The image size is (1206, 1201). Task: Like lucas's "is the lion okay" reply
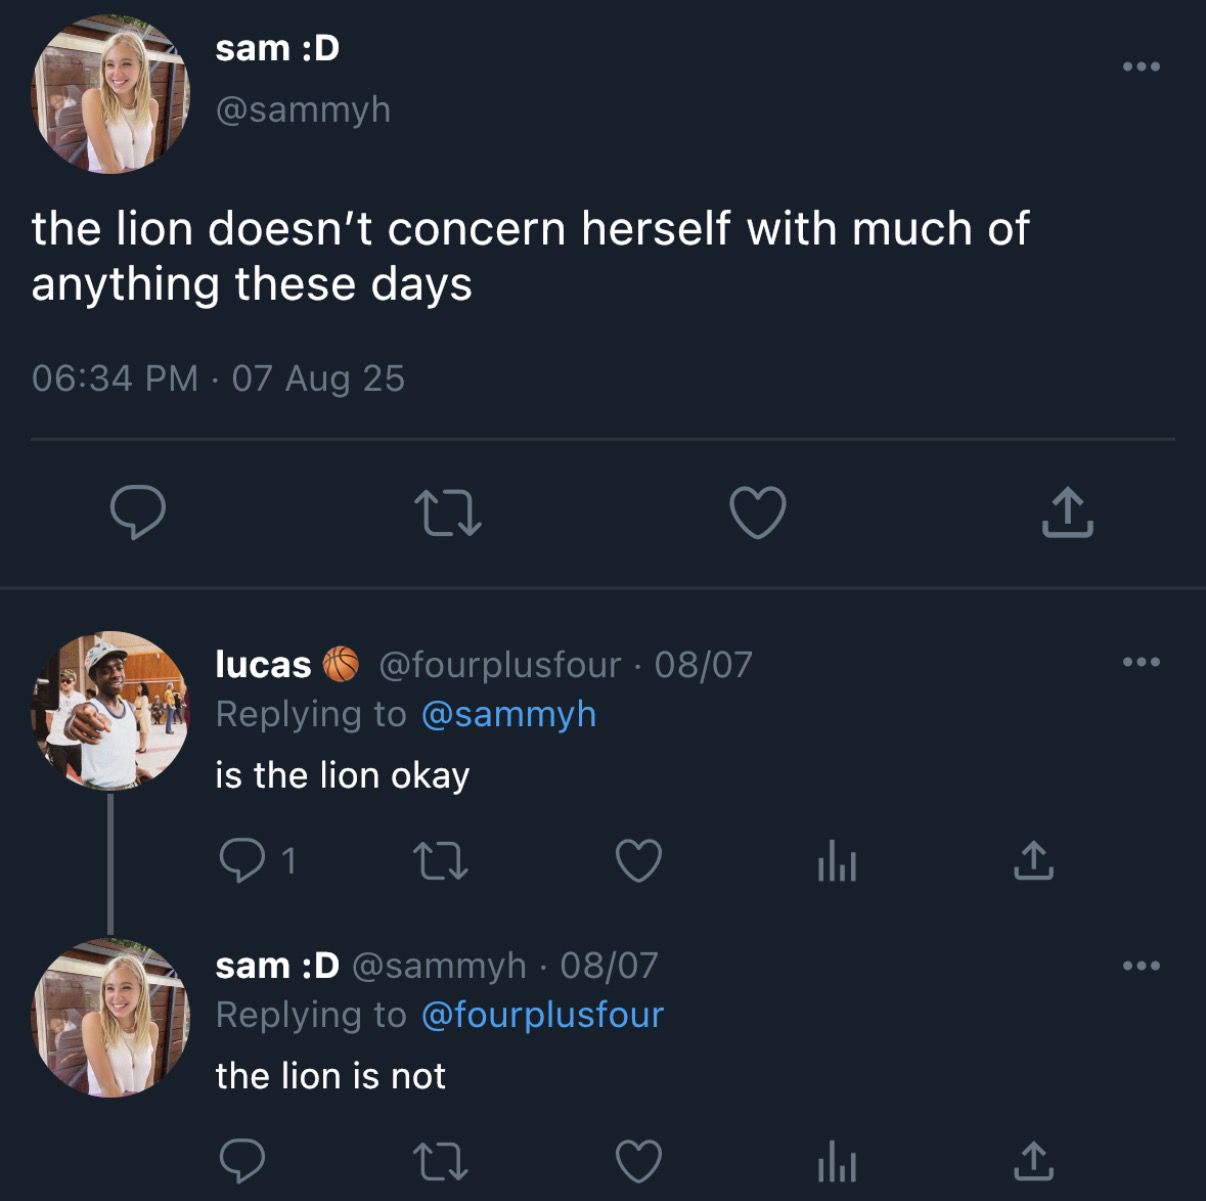pyautogui.click(x=638, y=860)
